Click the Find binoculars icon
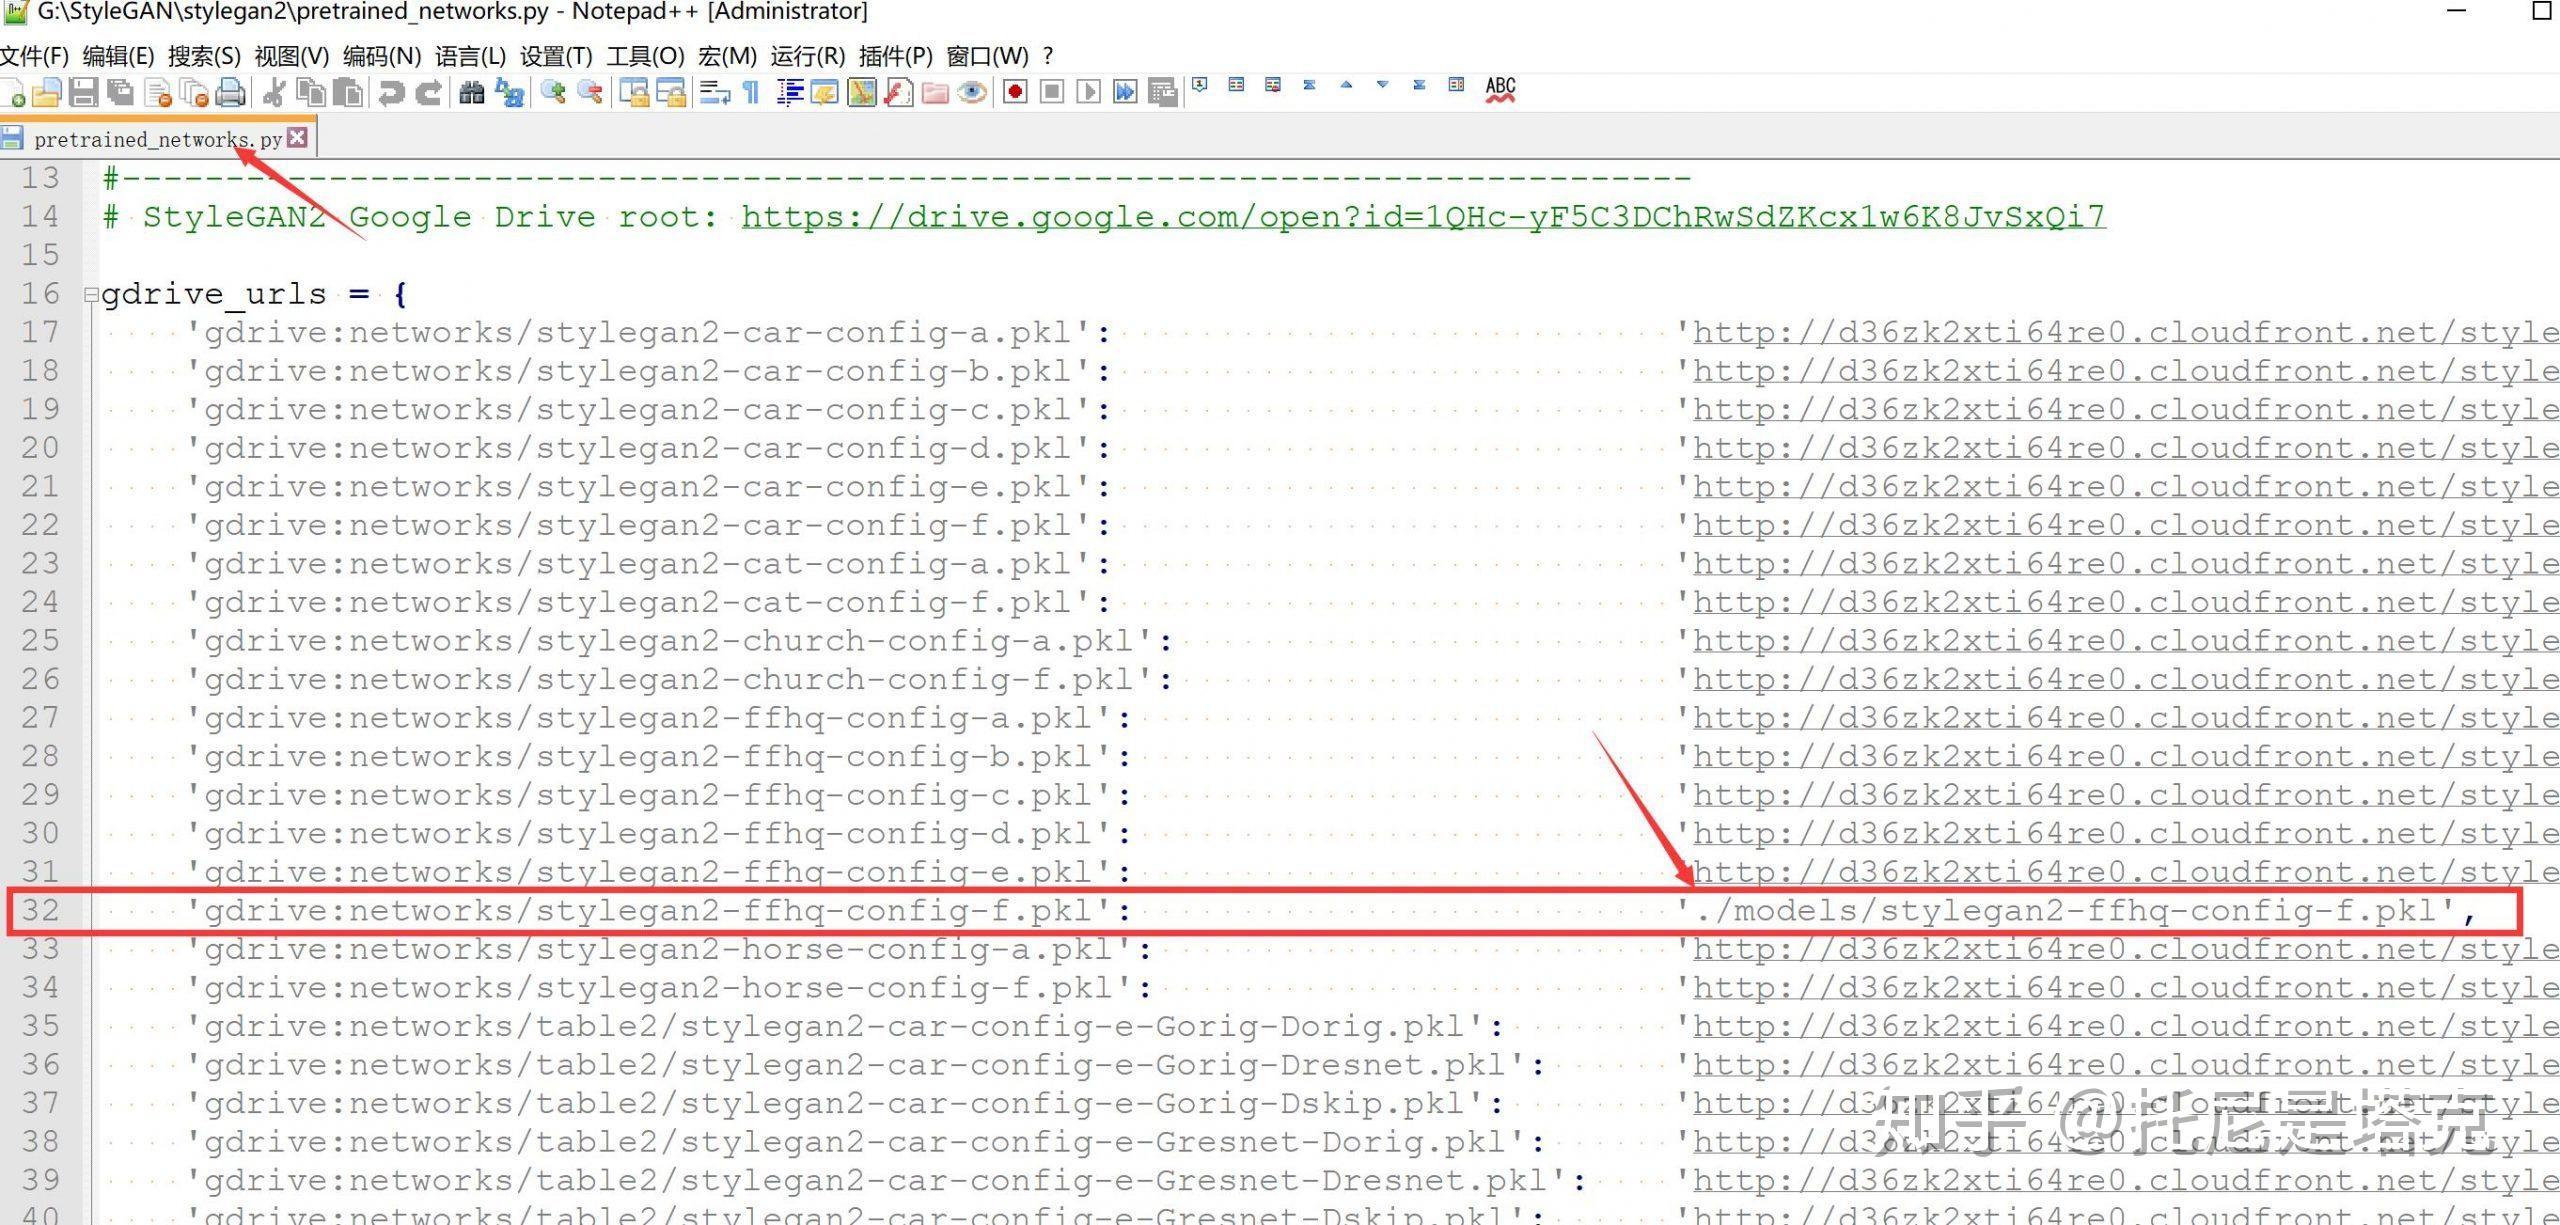The image size is (2560, 1225). 471,93
